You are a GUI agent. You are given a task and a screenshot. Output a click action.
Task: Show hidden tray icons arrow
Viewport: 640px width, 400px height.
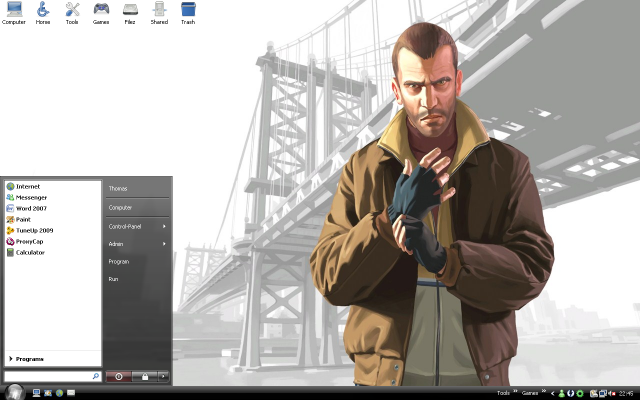[553, 393]
